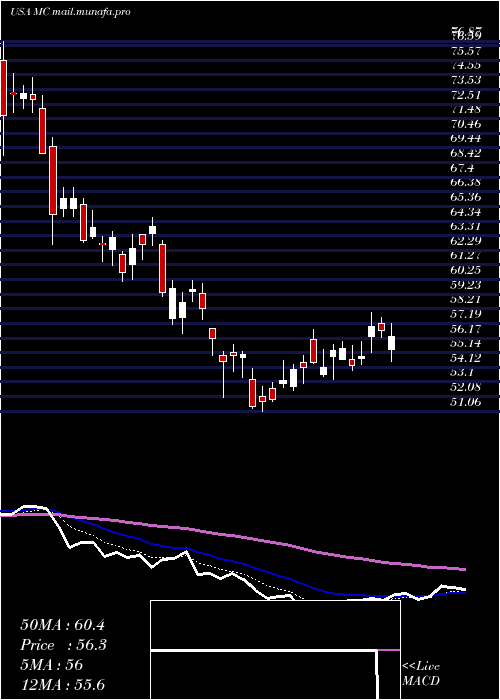Click the 58.21 price axis label
The height and width of the screenshot is (700, 500).
click(466, 299)
